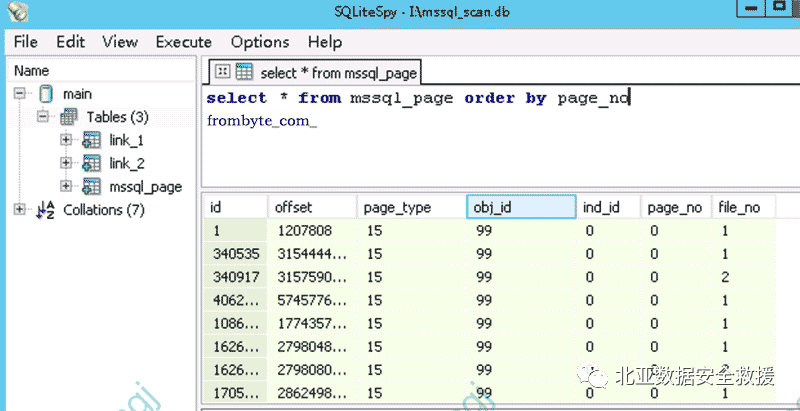Click the grid icon on the query tab

tap(244, 72)
